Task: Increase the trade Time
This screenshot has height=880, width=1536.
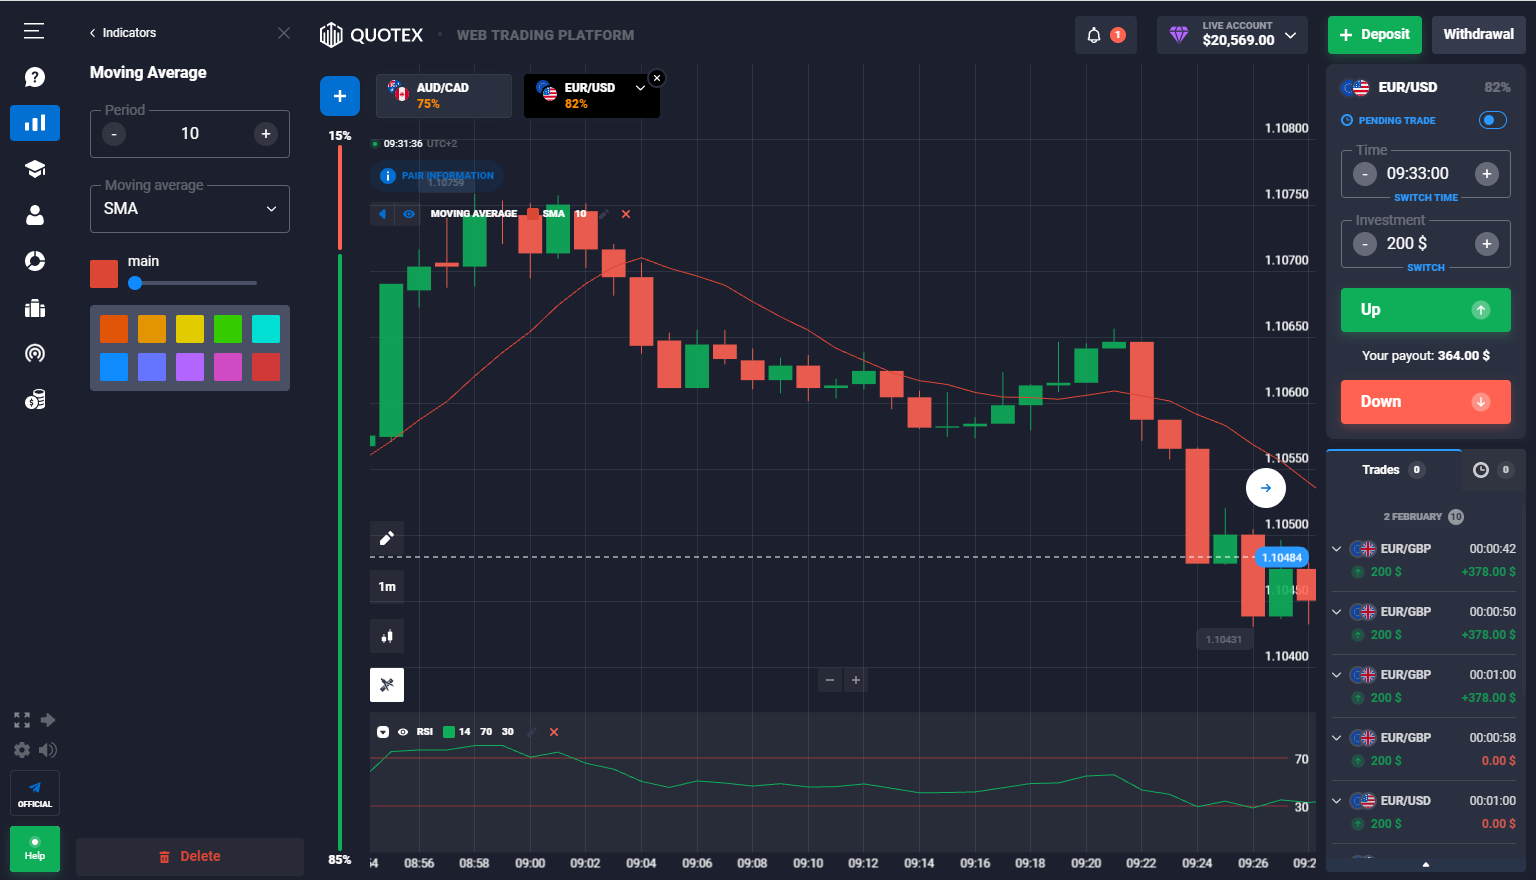Action: pos(1487,174)
